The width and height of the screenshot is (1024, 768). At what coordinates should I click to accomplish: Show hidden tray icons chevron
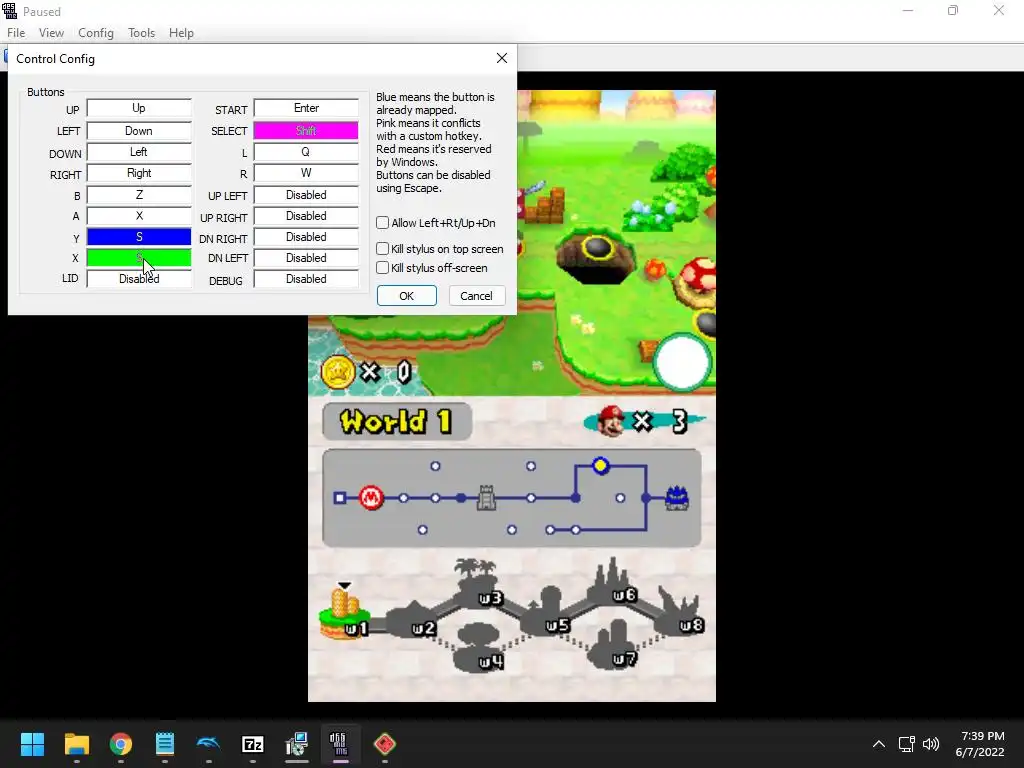pyautogui.click(x=879, y=744)
